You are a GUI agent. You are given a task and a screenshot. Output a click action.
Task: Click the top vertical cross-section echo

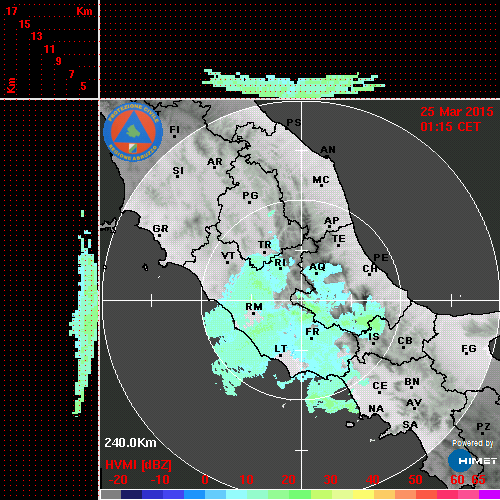pyautogui.click(x=293, y=83)
